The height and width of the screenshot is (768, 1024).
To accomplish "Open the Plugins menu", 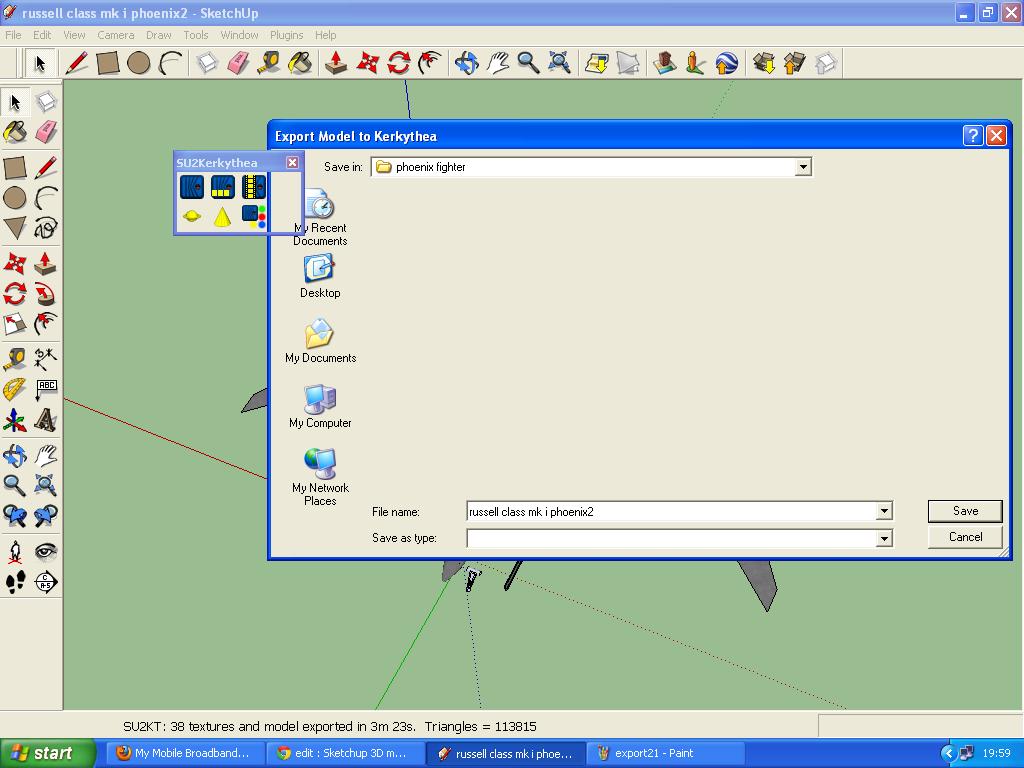I will pos(287,35).
